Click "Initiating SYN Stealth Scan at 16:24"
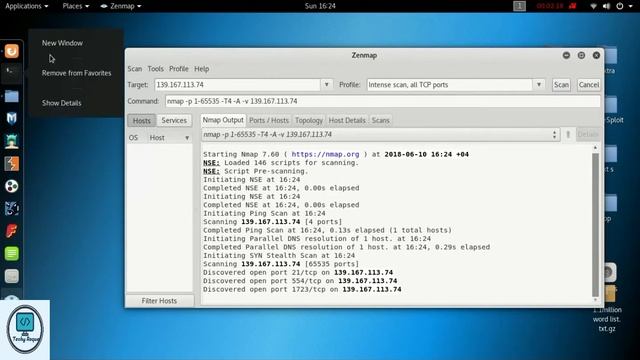The width and height of the screenshot is (640, 360). coord(279,256)
